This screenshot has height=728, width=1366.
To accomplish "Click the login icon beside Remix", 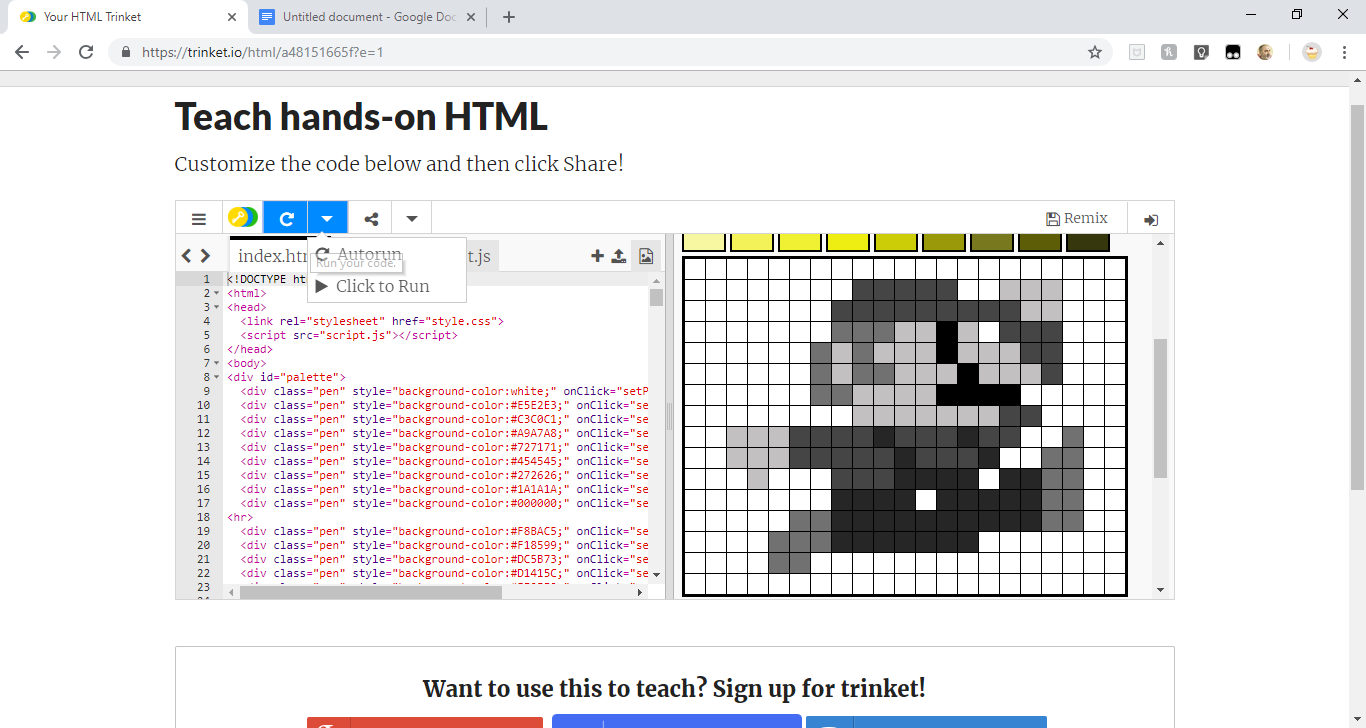I will click(1151, 220).
